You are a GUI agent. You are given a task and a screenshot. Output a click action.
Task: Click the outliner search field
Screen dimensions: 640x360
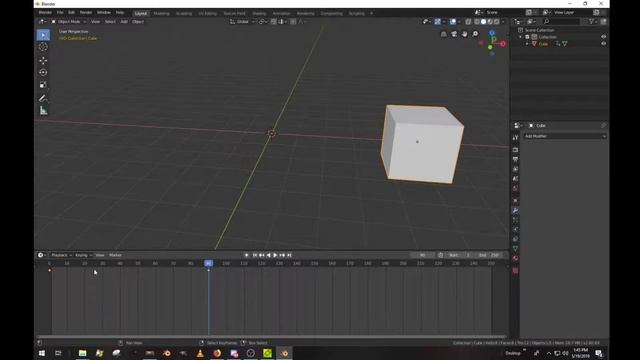tap(562, 22)
